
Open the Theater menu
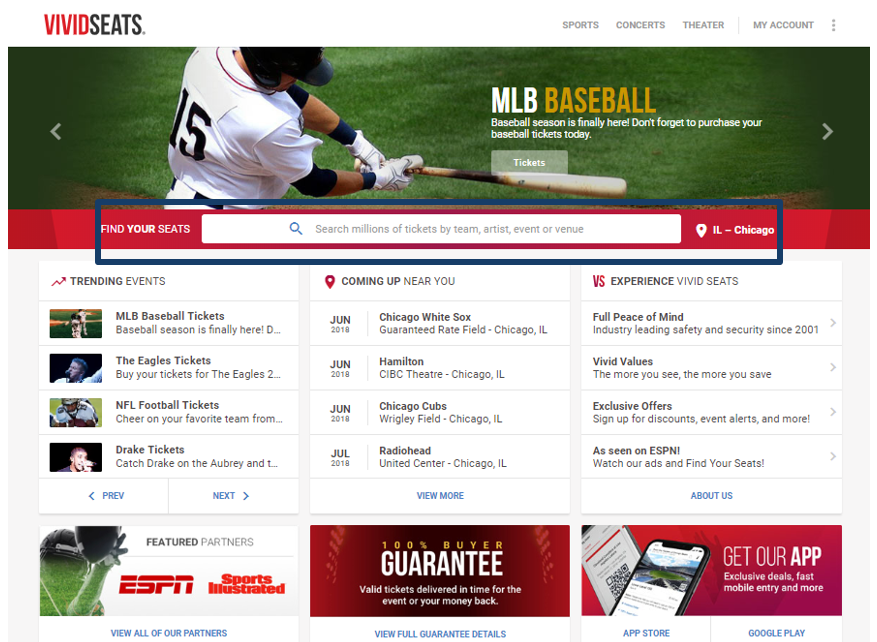[x=703, y=25]
